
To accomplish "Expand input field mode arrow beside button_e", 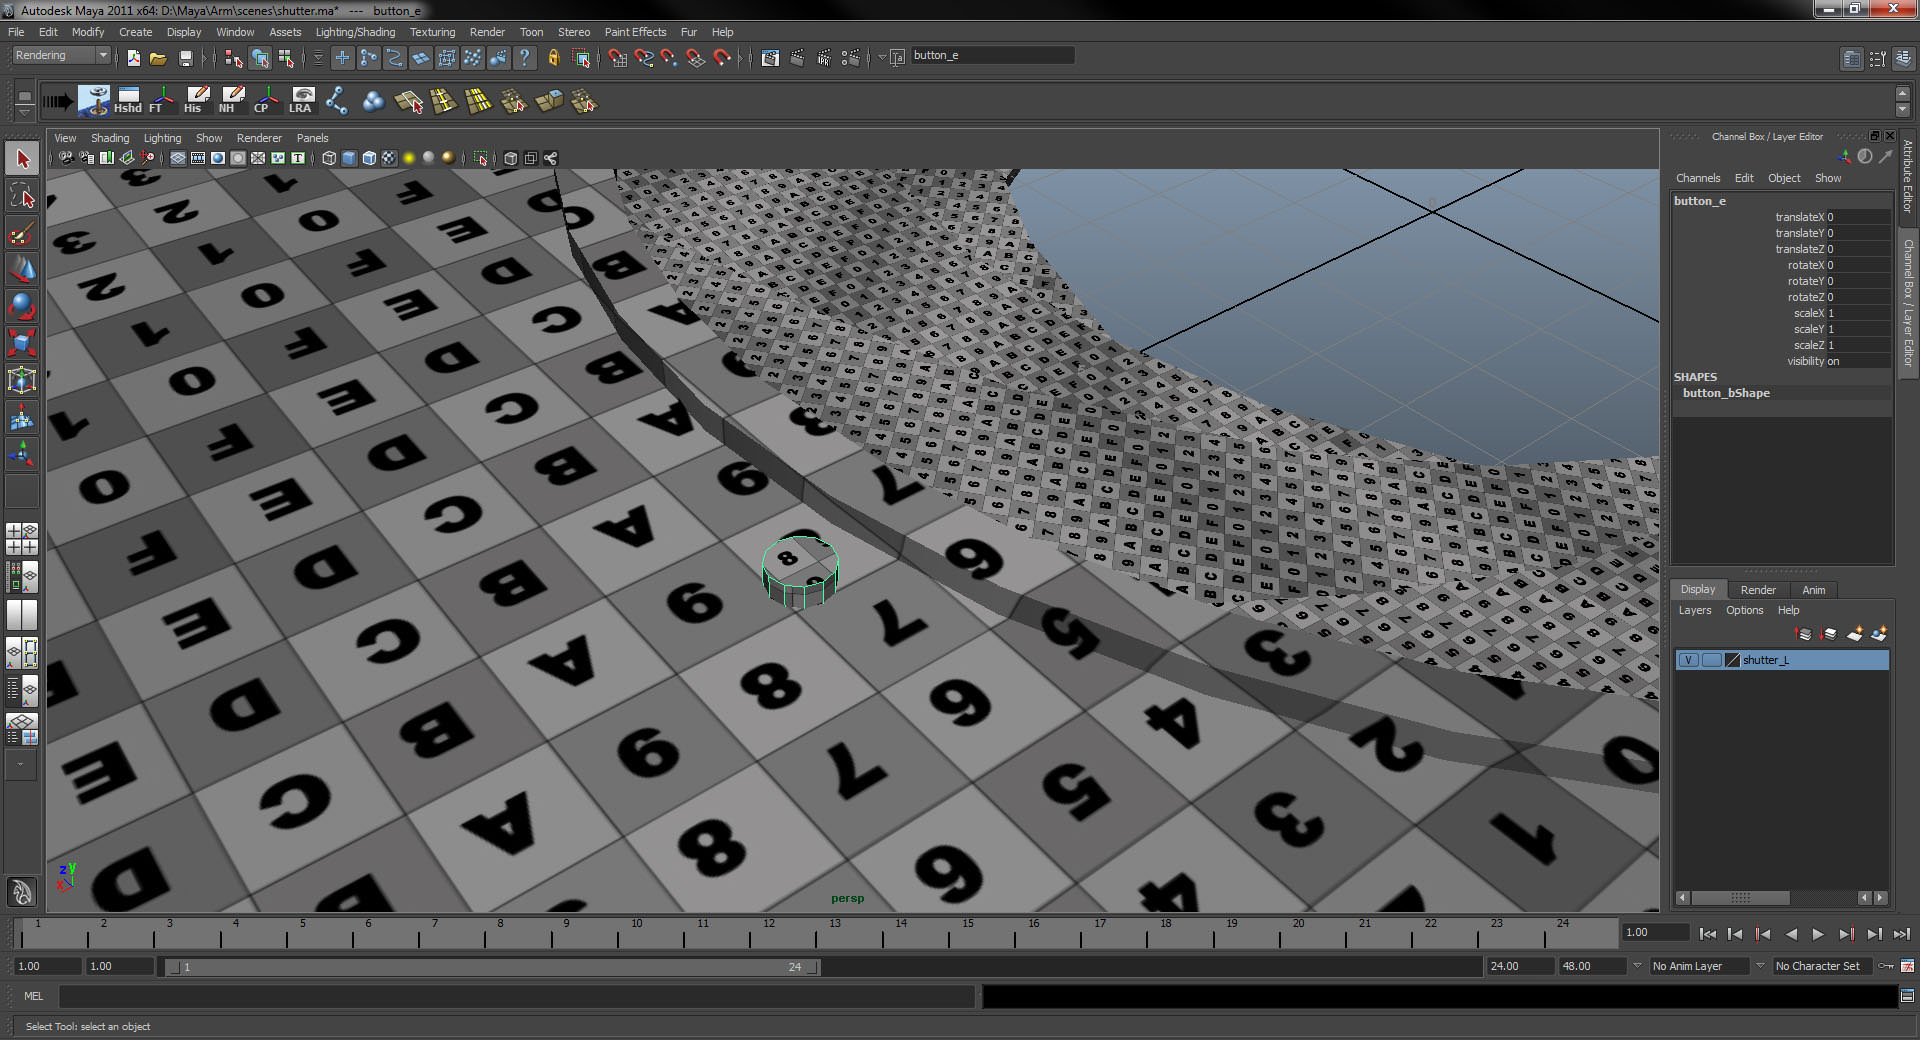I will coord(882,57).
